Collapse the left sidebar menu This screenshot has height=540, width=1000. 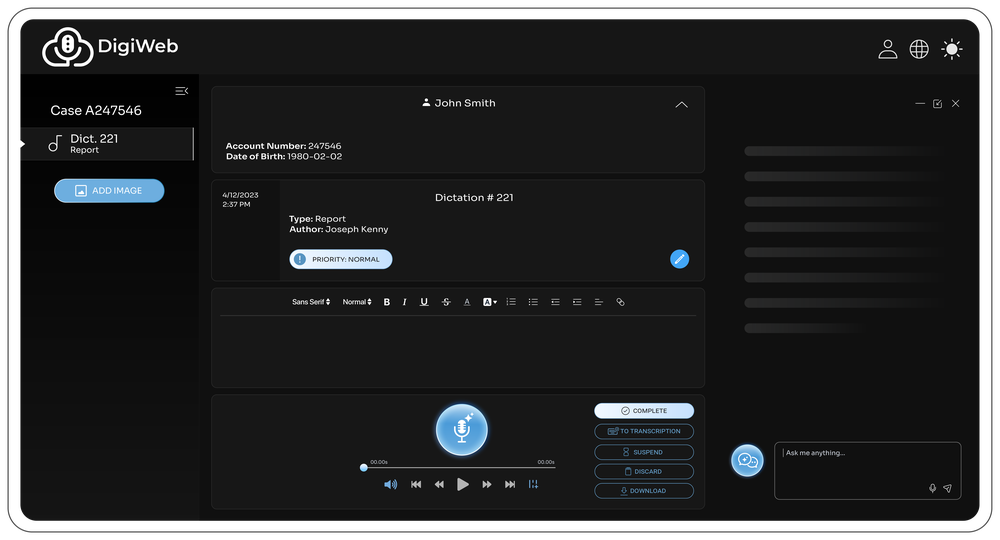(x=182, y=91)
